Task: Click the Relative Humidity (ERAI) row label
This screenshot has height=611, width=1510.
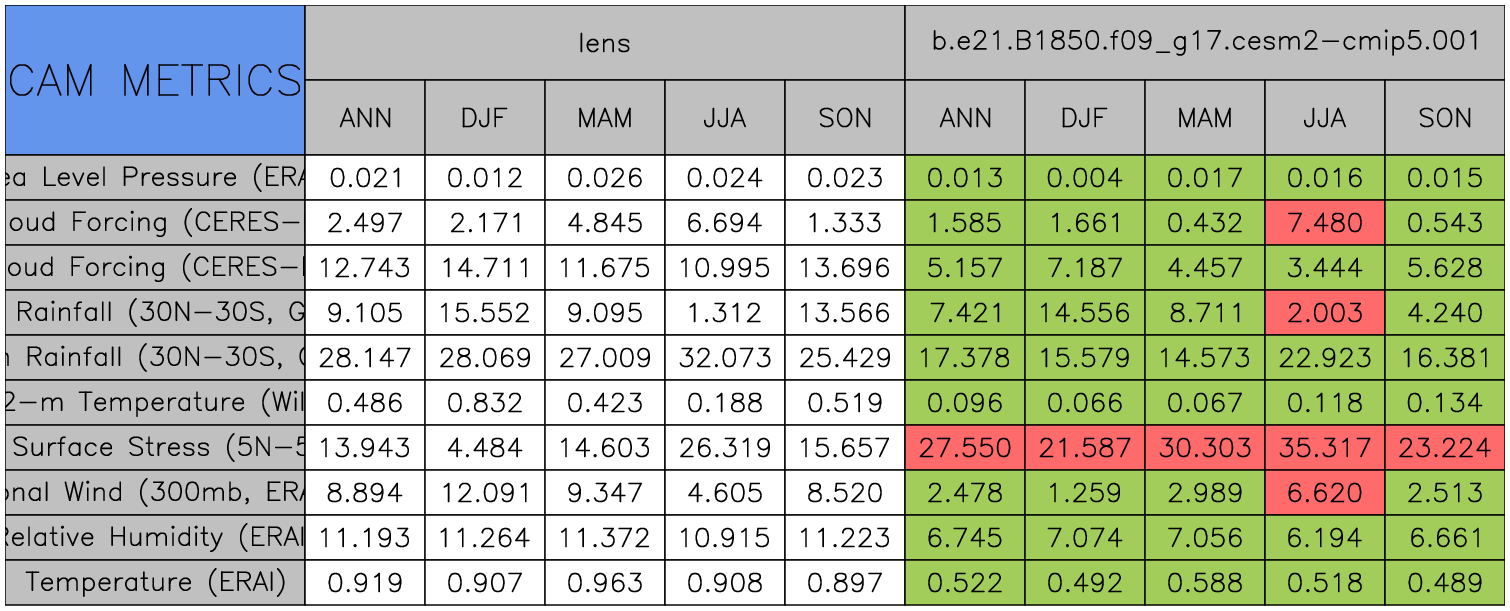Action: 155,537
